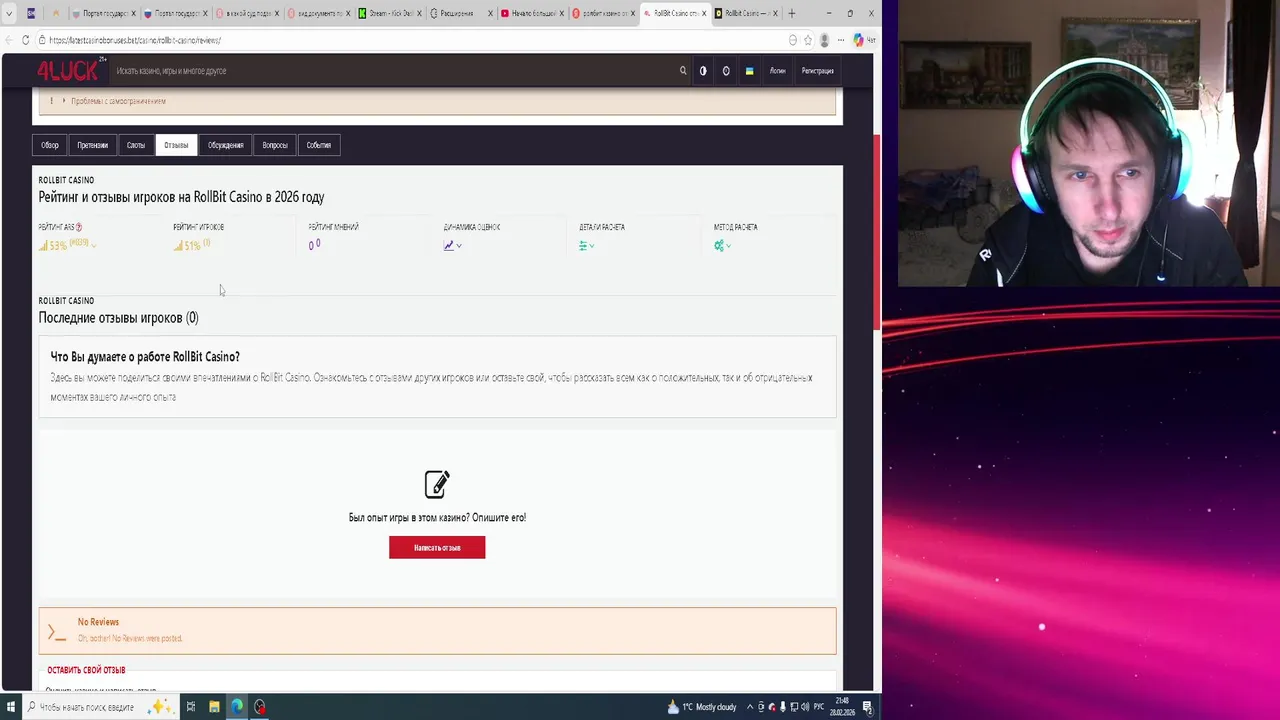Open the notification center icon
The width and height of the screenshot is (1280, 720).
(867, 707)
